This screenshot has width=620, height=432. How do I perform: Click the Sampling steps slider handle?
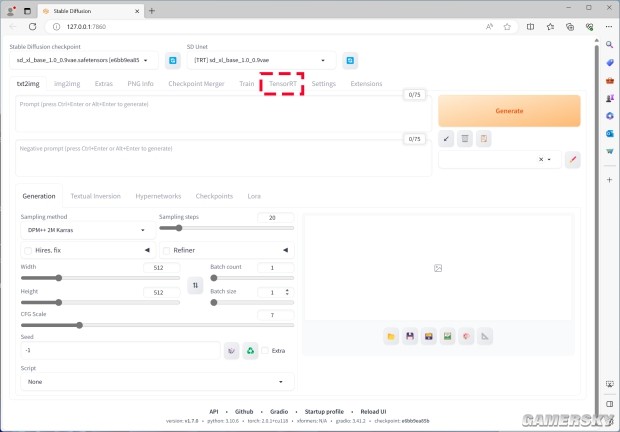tap(179, 228)
